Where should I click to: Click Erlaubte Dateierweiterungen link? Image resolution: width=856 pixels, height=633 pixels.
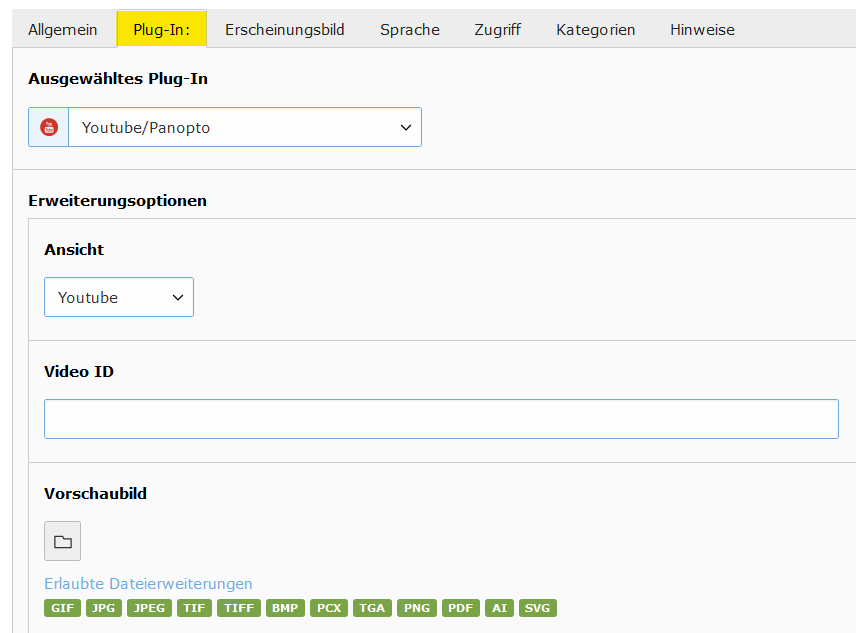pos(148,583)
